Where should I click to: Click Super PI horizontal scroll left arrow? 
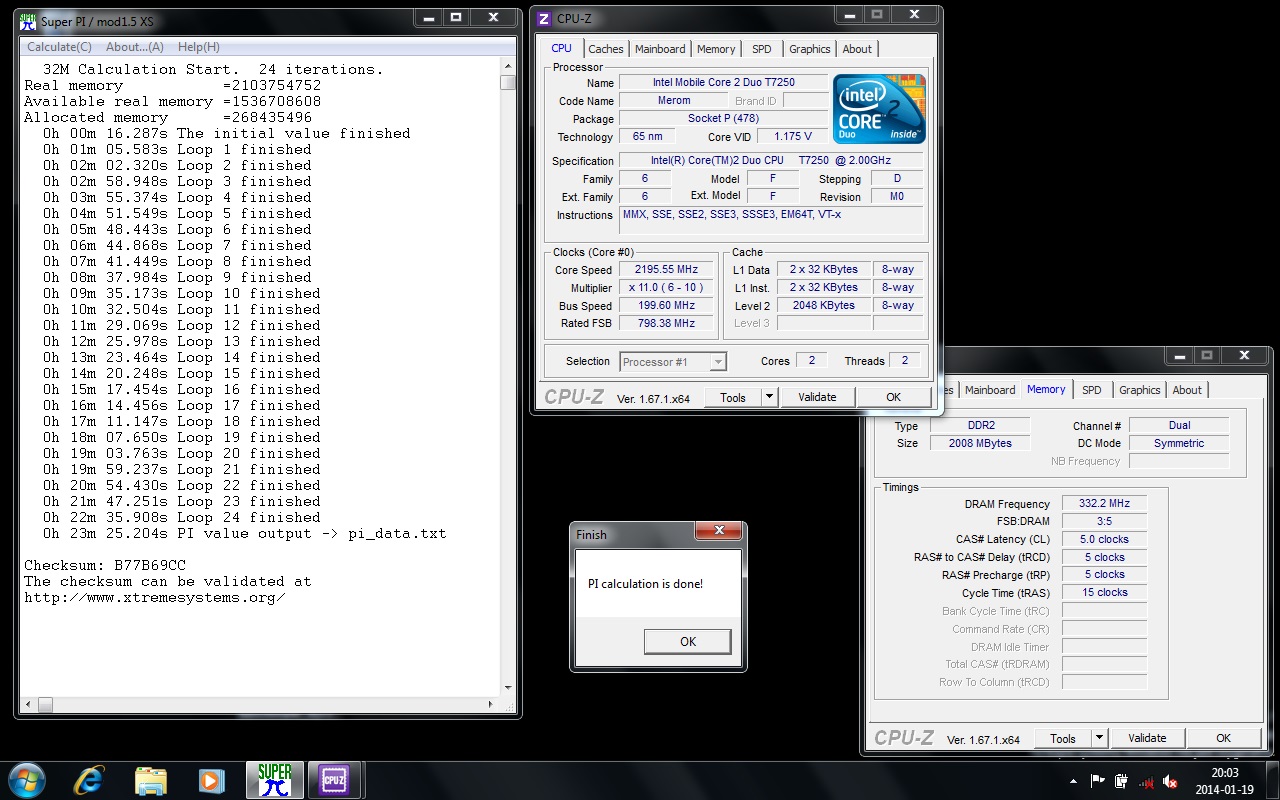click(x=28, y=705)
